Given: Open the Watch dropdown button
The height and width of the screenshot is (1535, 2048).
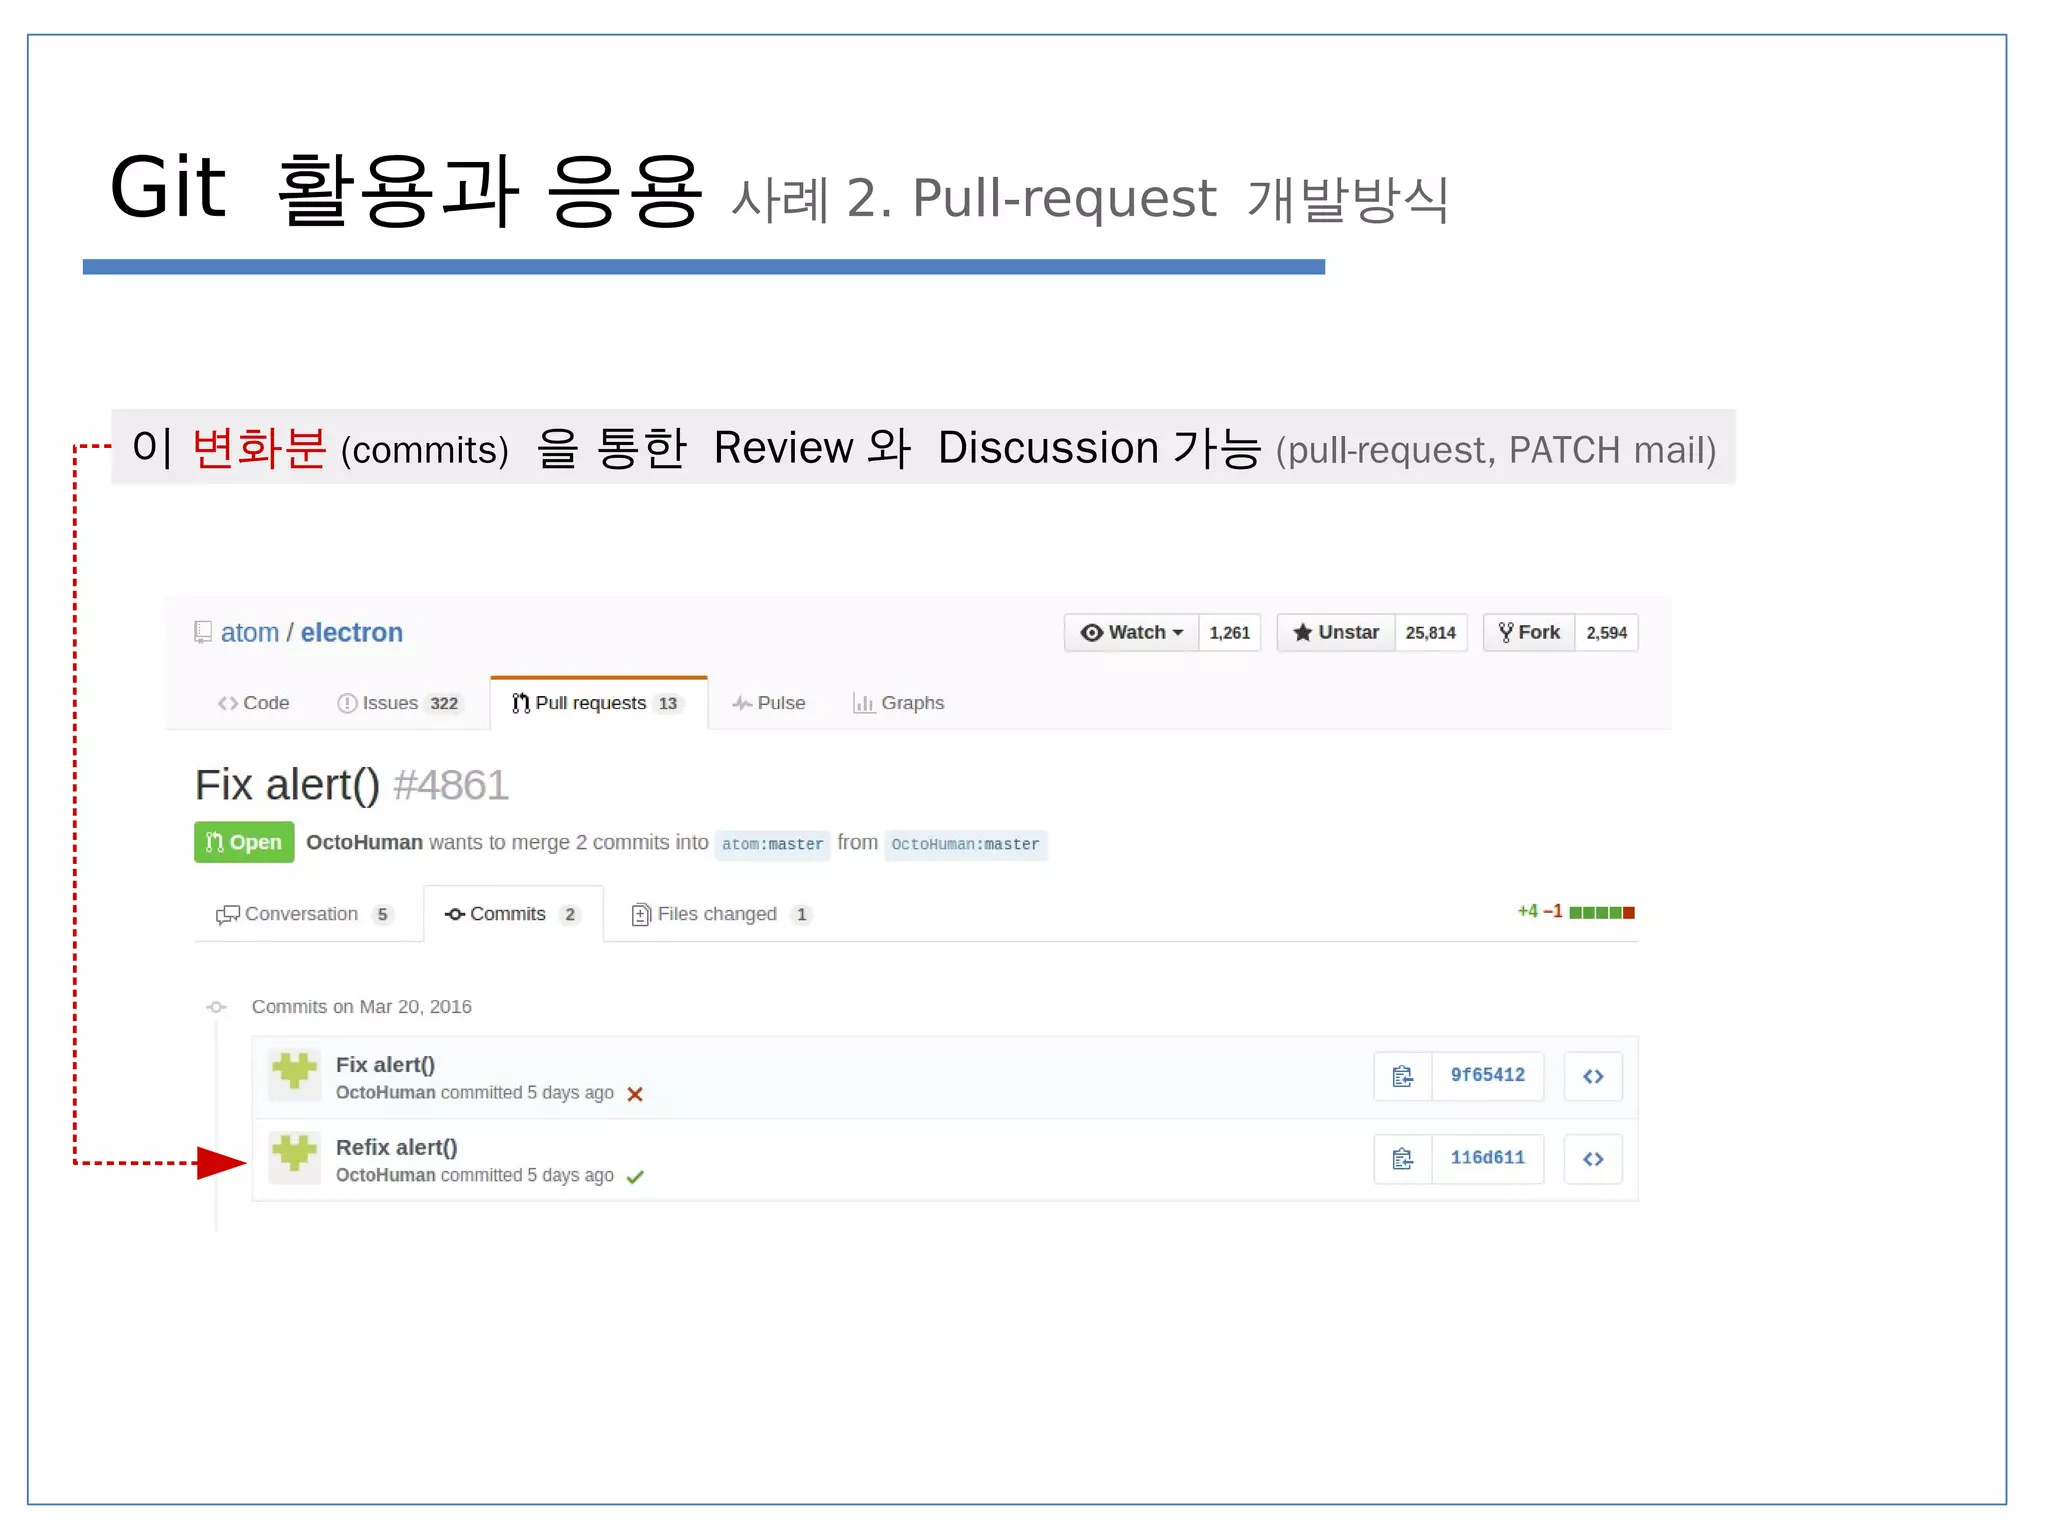Looking at the screenshot, I should point(1131,632).
